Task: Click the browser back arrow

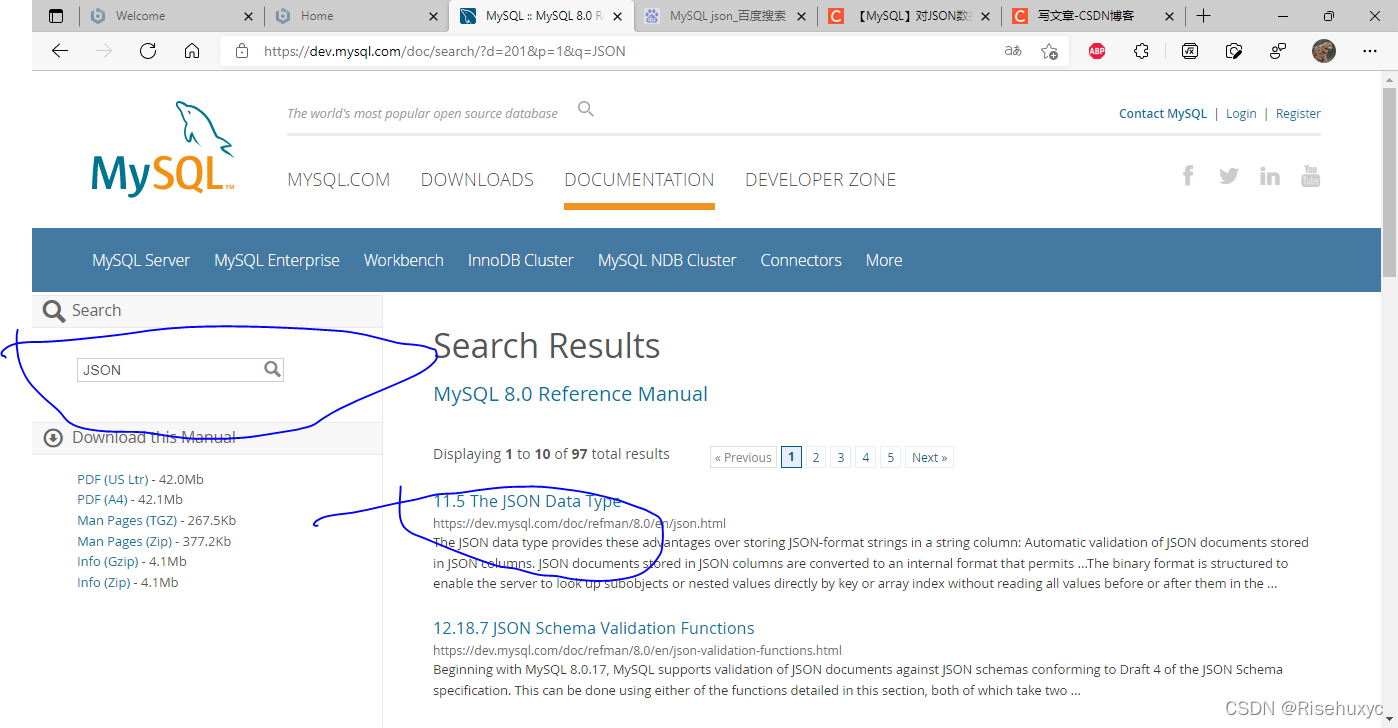Action: 60,51
